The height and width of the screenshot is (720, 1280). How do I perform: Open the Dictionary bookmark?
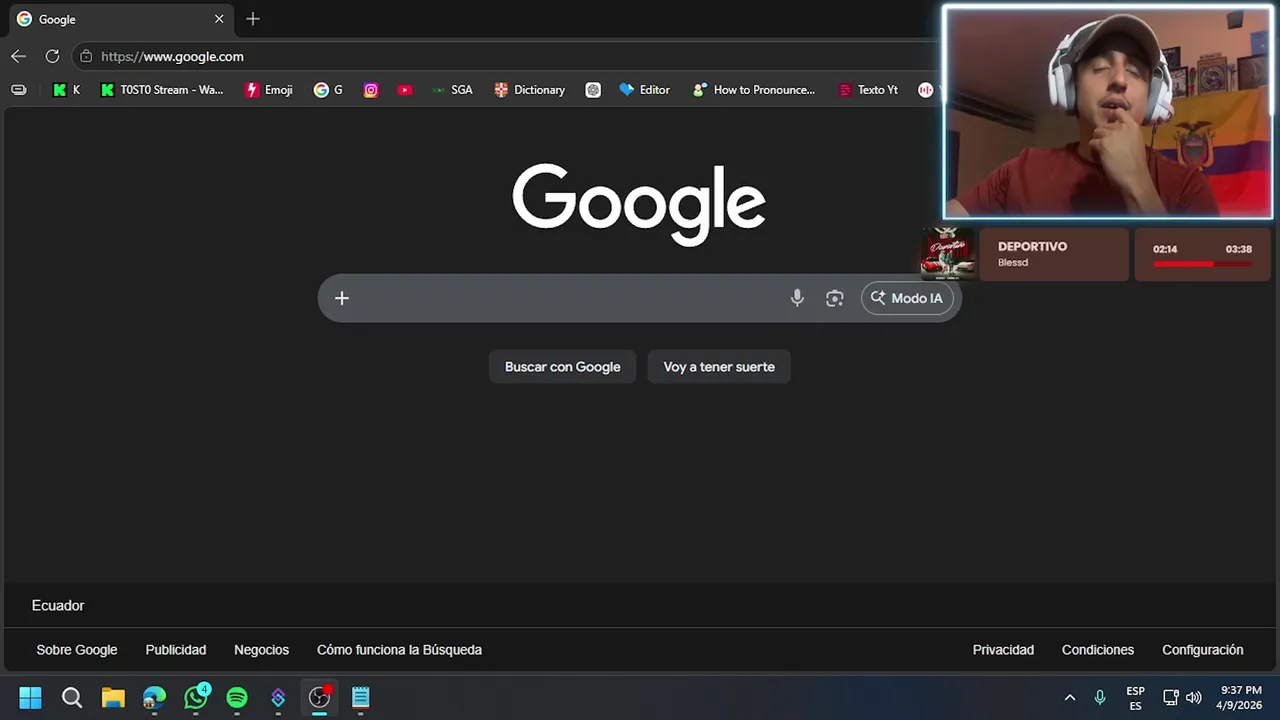click(x=530, y=90)
